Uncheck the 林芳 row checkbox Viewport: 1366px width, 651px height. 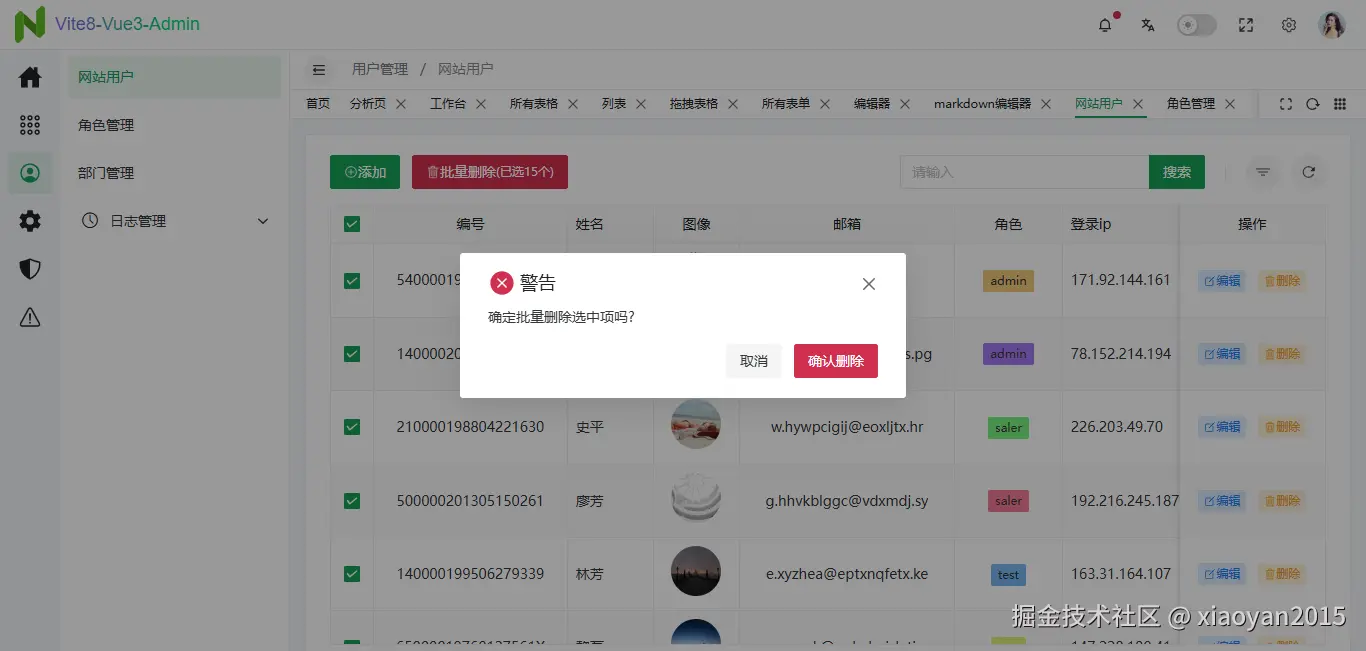tap(352, 574)
